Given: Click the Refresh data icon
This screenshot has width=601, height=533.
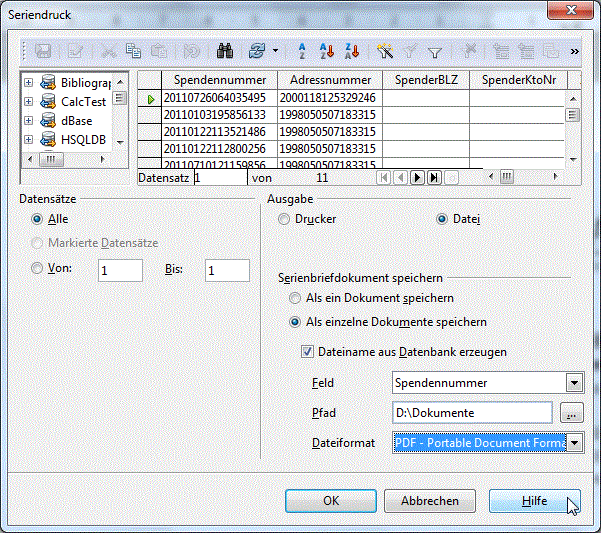Looking at the screenshot, I should pos(256,51).
